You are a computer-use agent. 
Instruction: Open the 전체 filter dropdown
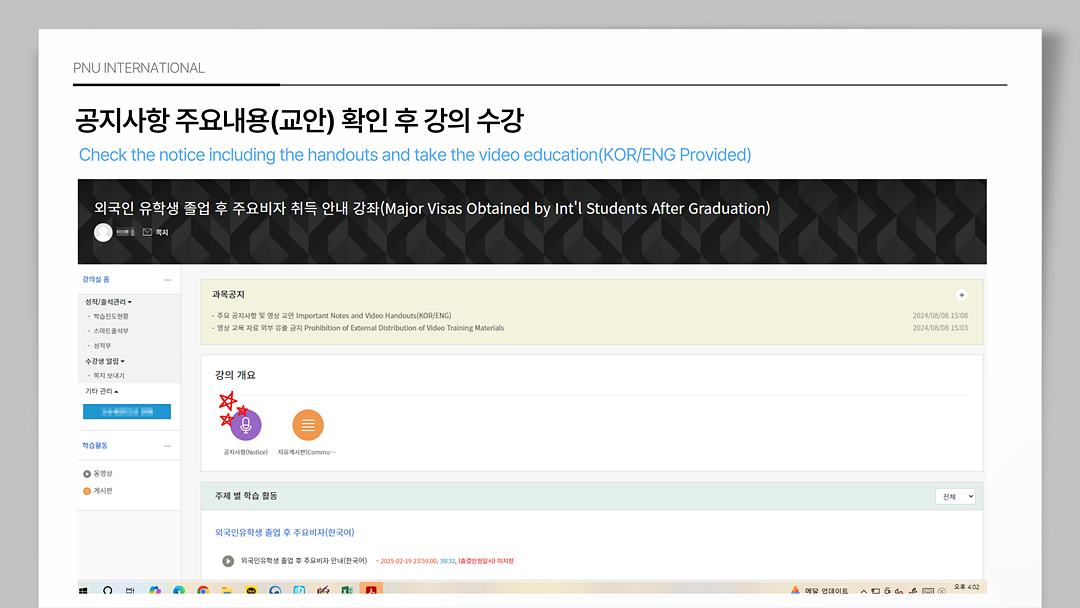955,496
